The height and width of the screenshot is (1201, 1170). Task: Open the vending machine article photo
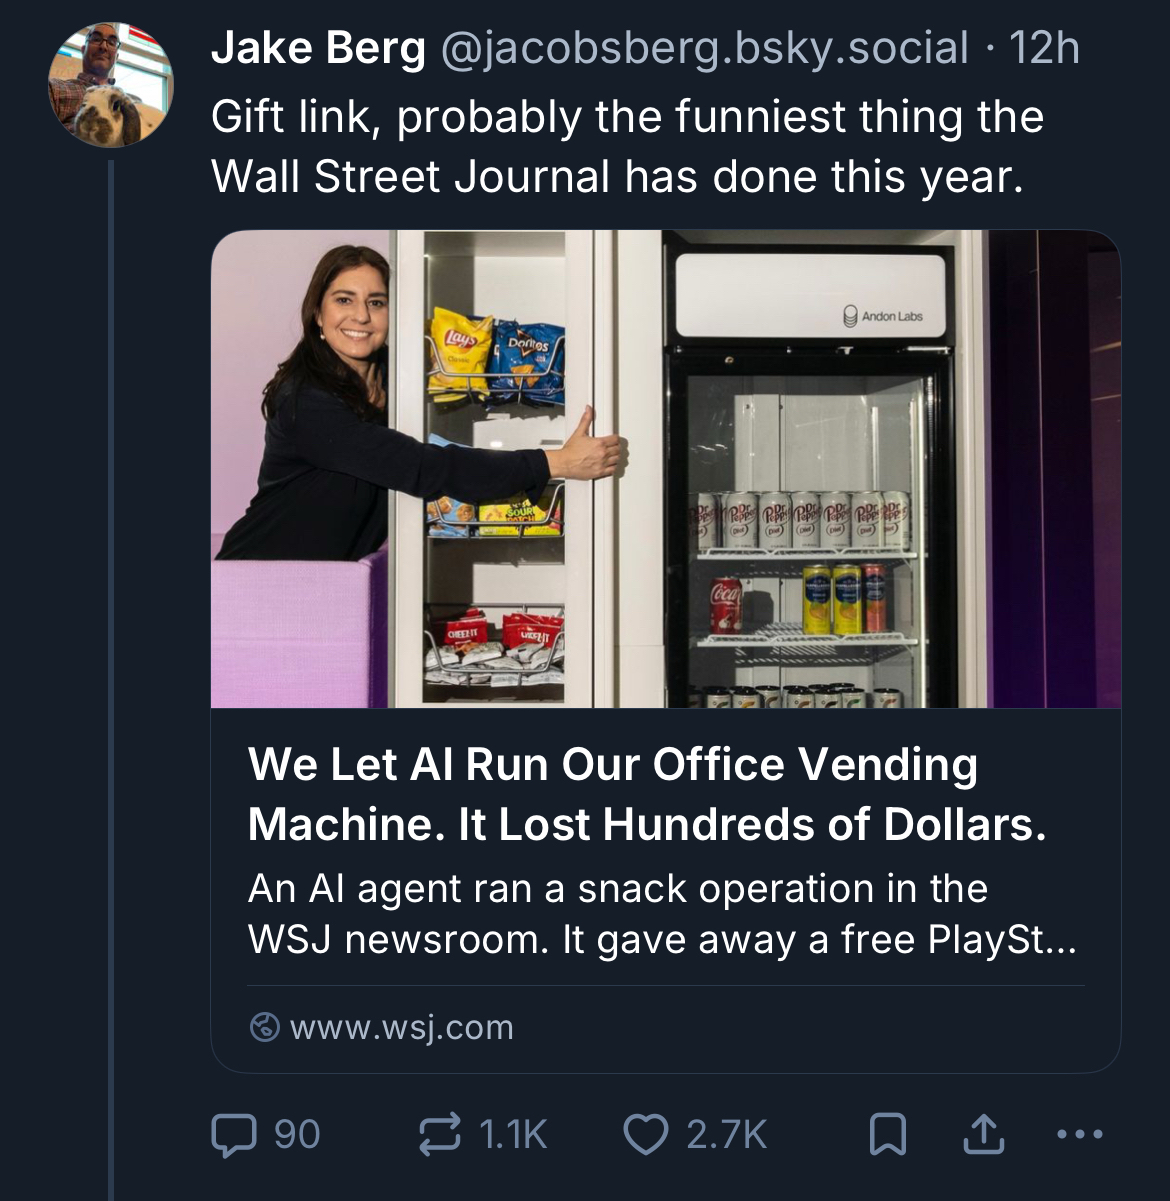(665, 469)
